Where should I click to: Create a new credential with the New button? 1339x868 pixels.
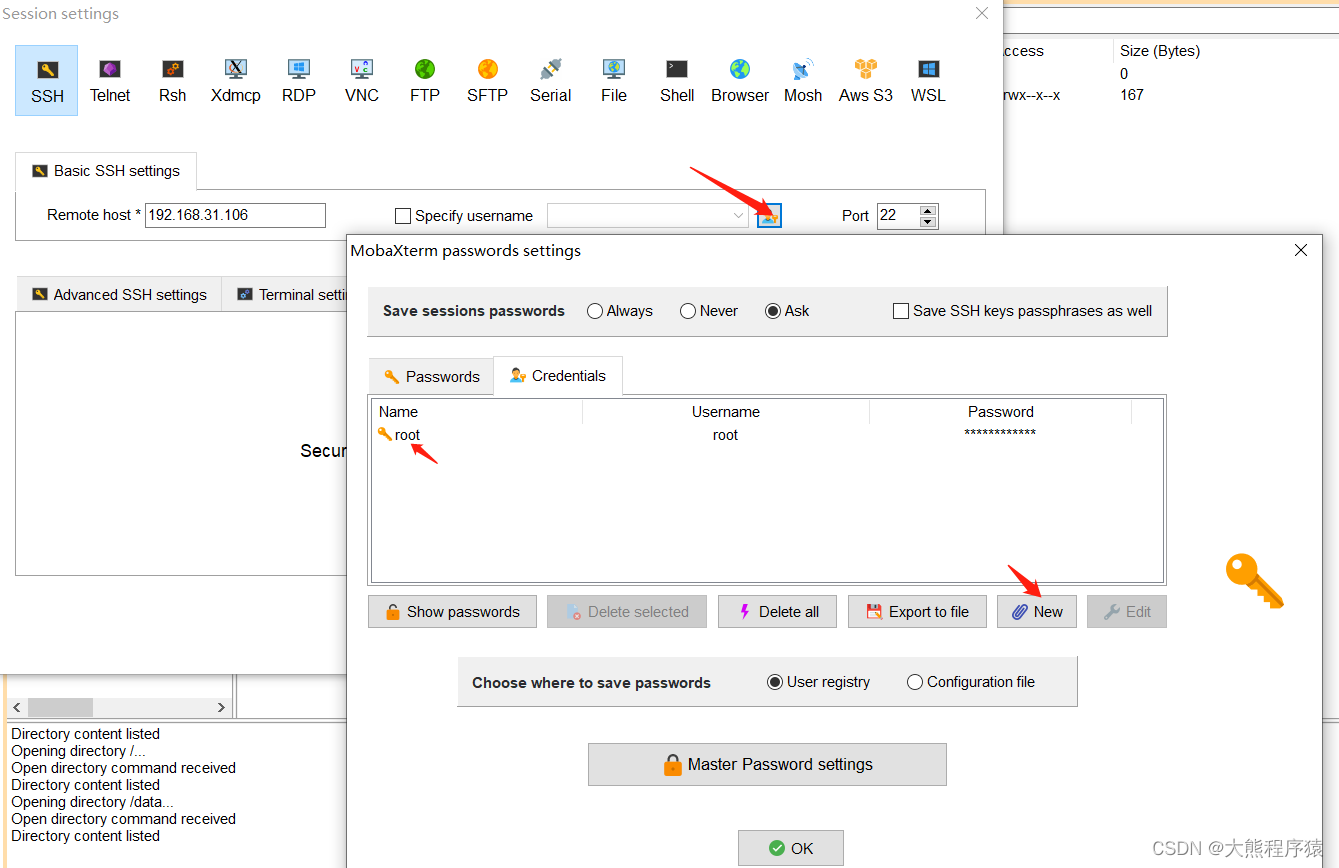pos(1036,611)
